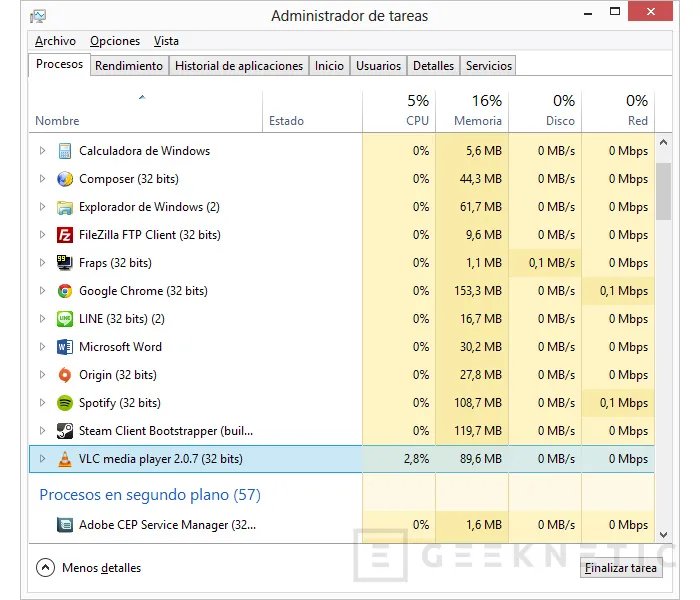Viewport: 700px width, 600px height.
Task: Click the Origin orange icon
Action: [x=65, y=375]
